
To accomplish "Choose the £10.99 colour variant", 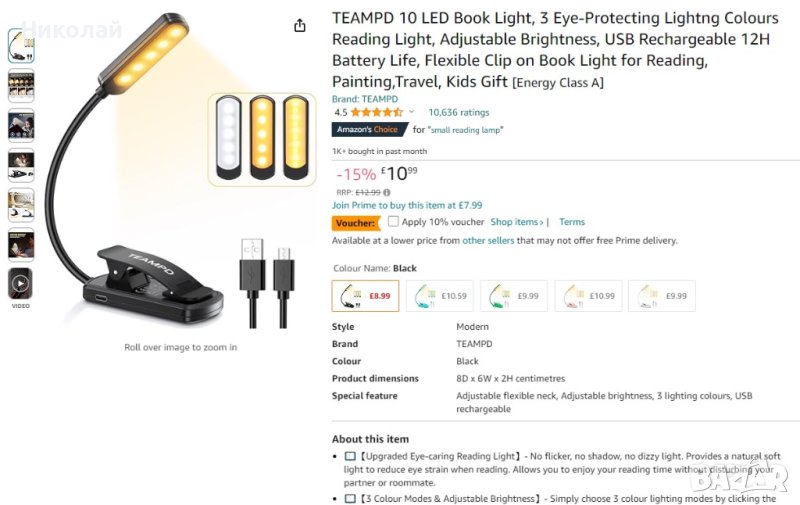I will coord(588,296).
